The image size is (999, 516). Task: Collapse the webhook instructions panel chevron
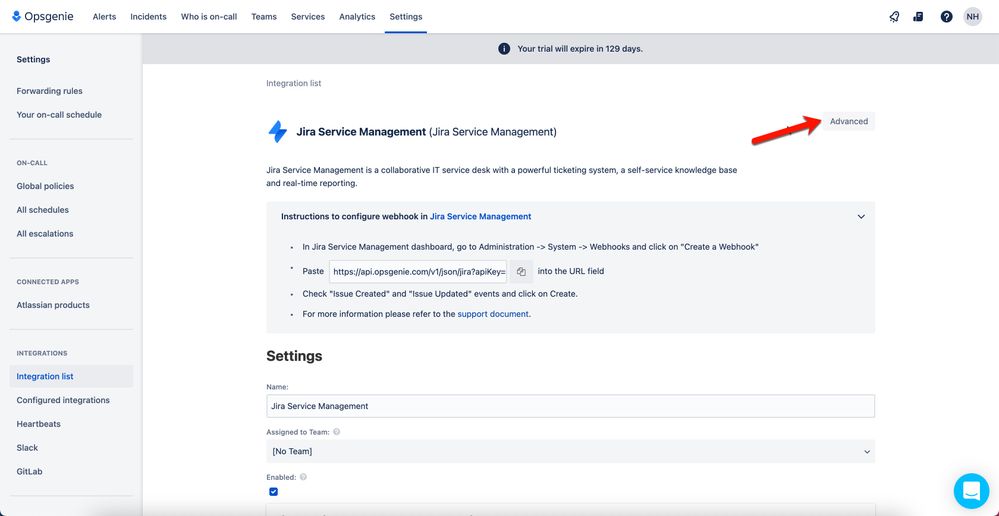861,217
